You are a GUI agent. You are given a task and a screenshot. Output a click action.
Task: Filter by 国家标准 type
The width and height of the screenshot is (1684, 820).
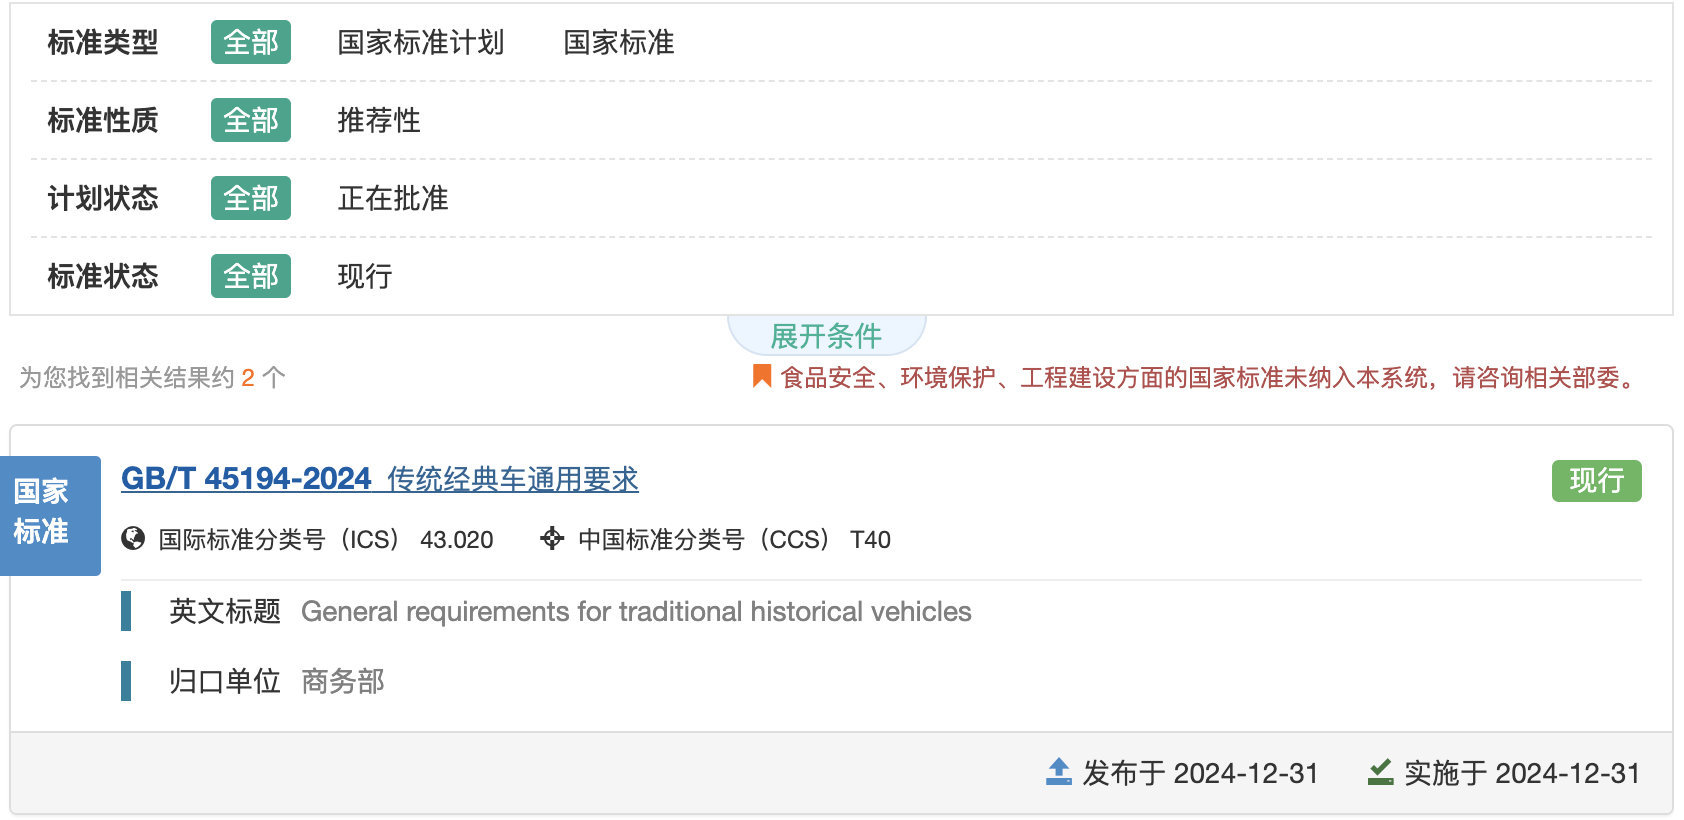pos(619,42)
